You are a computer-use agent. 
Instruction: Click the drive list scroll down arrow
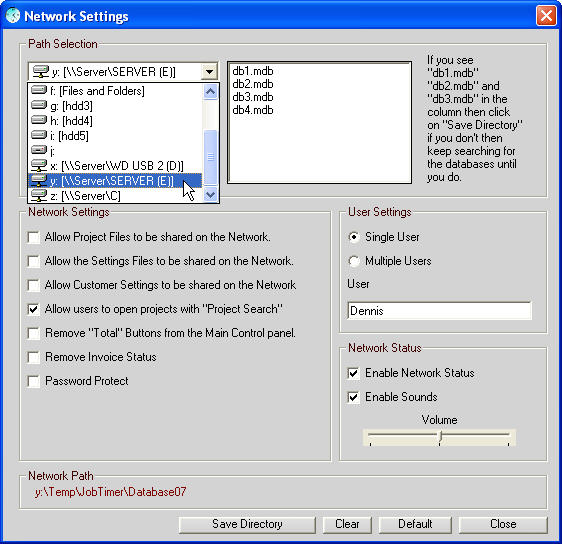point(210,195)
